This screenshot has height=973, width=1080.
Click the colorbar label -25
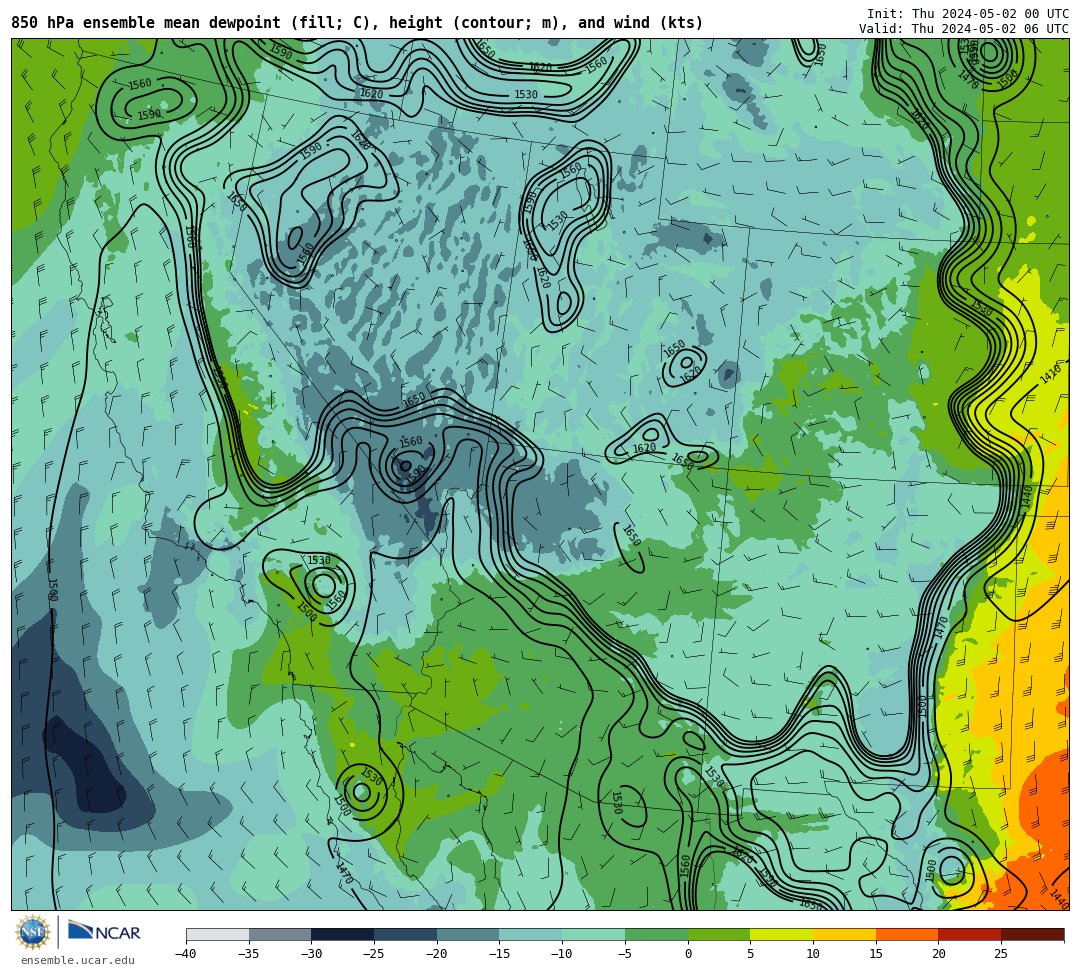374,954
